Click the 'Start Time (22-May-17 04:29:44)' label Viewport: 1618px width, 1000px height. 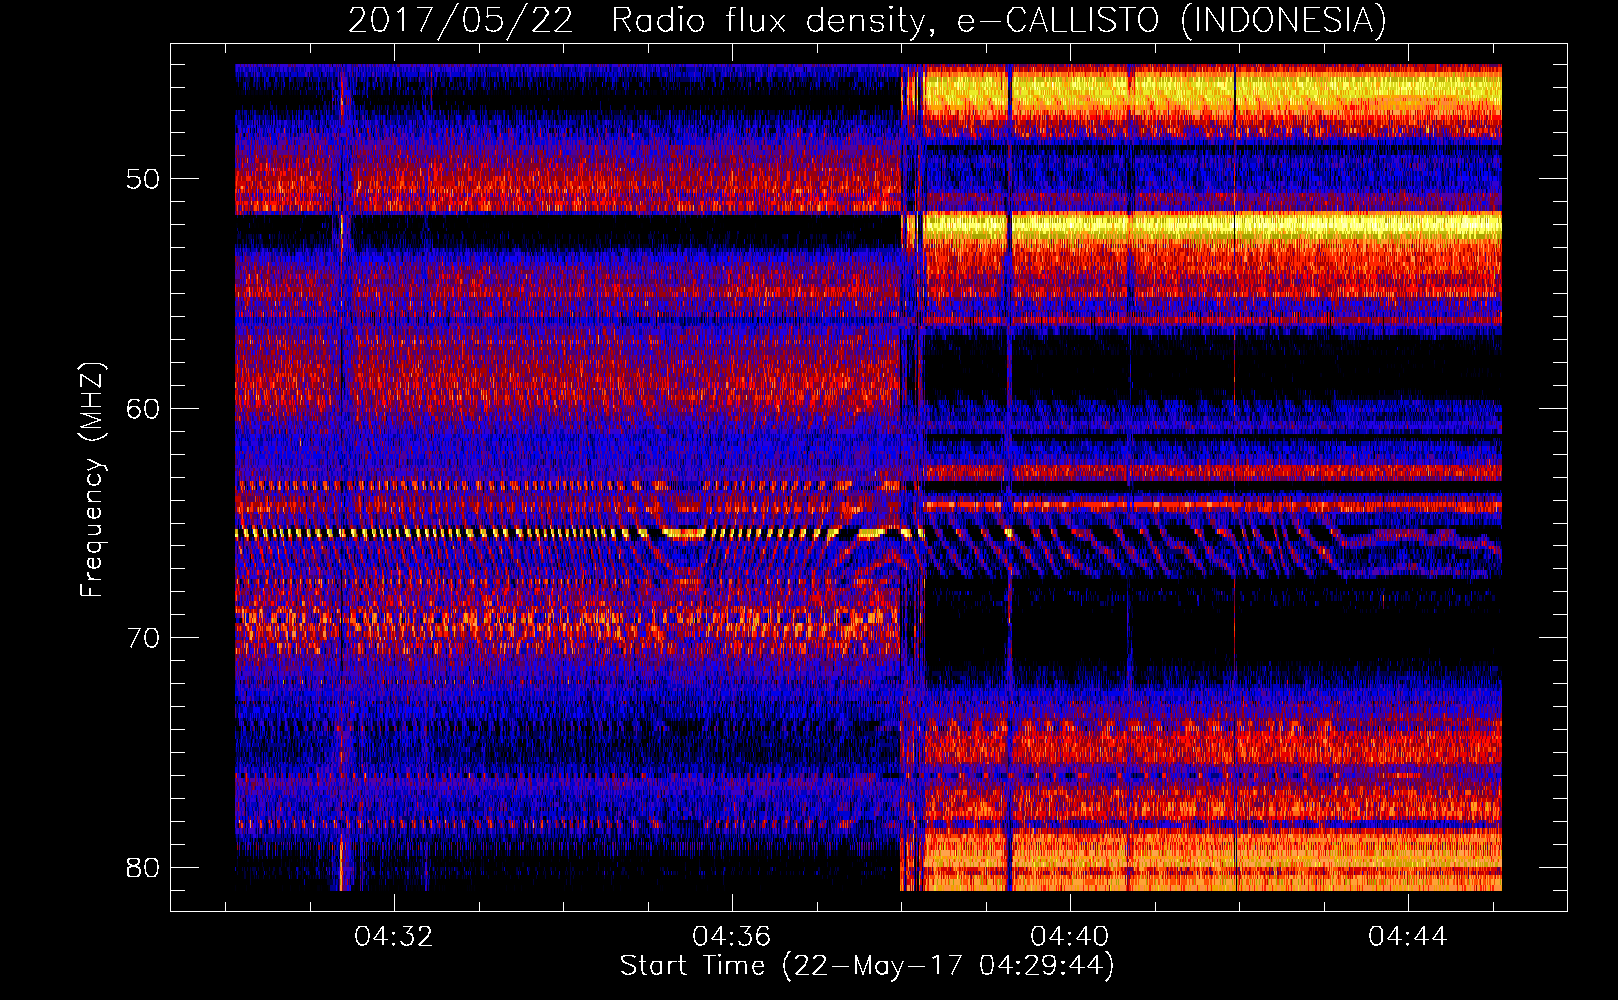pos(867,966)
